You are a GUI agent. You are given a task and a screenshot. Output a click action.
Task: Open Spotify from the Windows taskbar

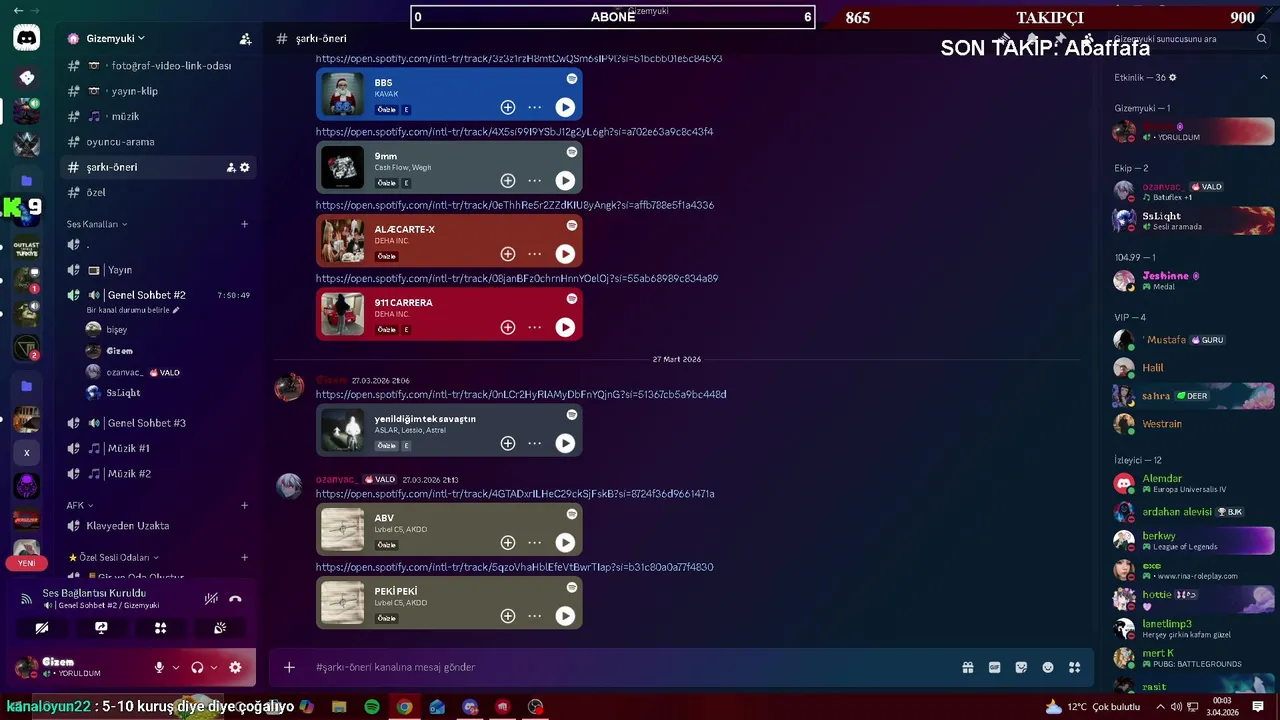pyautogui.click(x=371, y=707)
